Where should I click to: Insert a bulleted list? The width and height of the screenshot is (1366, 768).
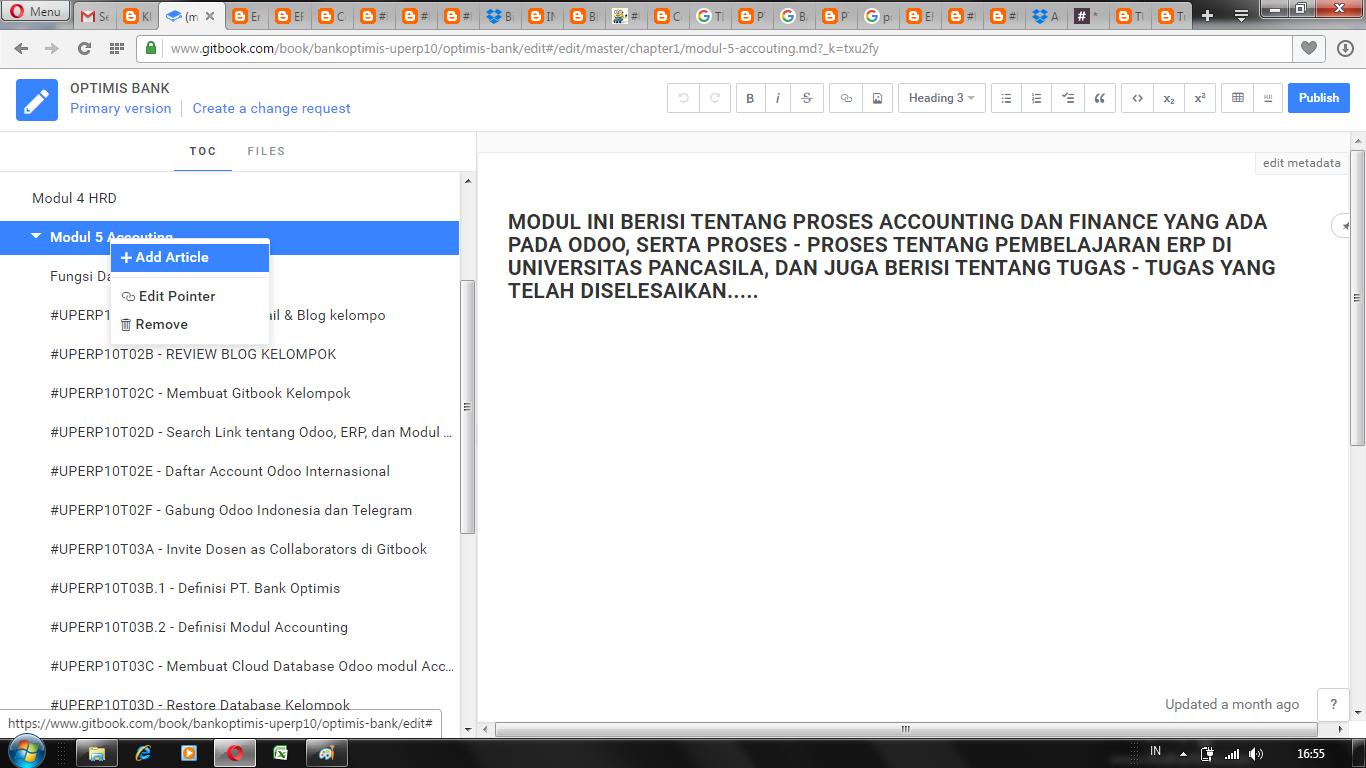click(x=1007, y=98)
